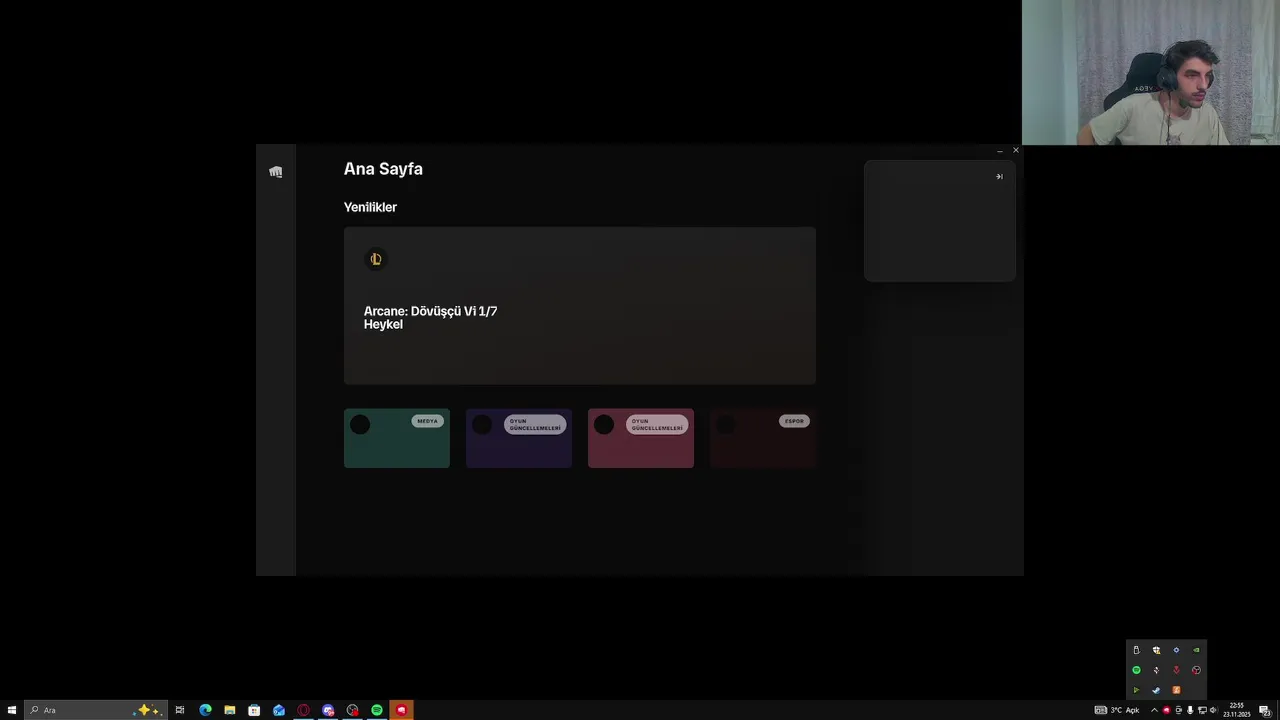Click the red Riot tray icon in taskbar
The height and width of the screenshot is (720, 1280).
[x=1166, y=710]
